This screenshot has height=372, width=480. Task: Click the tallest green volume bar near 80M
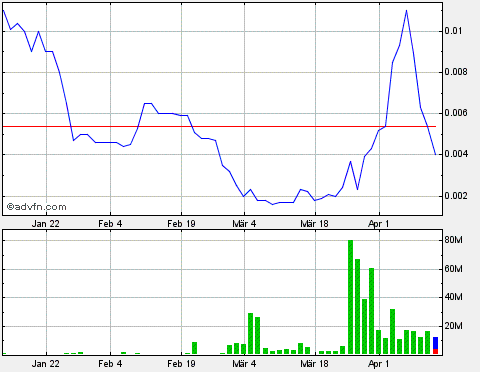click(x=350, y=297)
